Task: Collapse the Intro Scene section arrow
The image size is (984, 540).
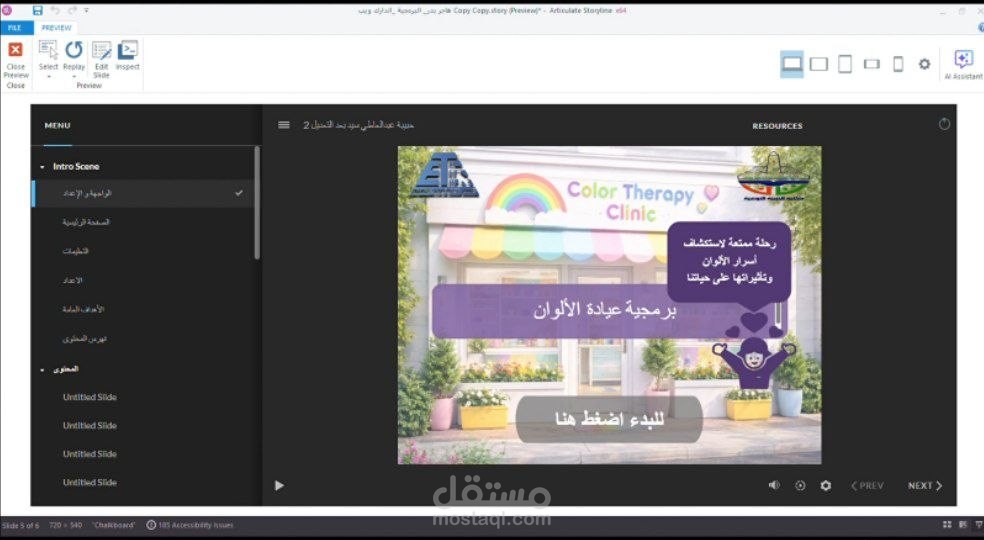Action: coord(42,167)
